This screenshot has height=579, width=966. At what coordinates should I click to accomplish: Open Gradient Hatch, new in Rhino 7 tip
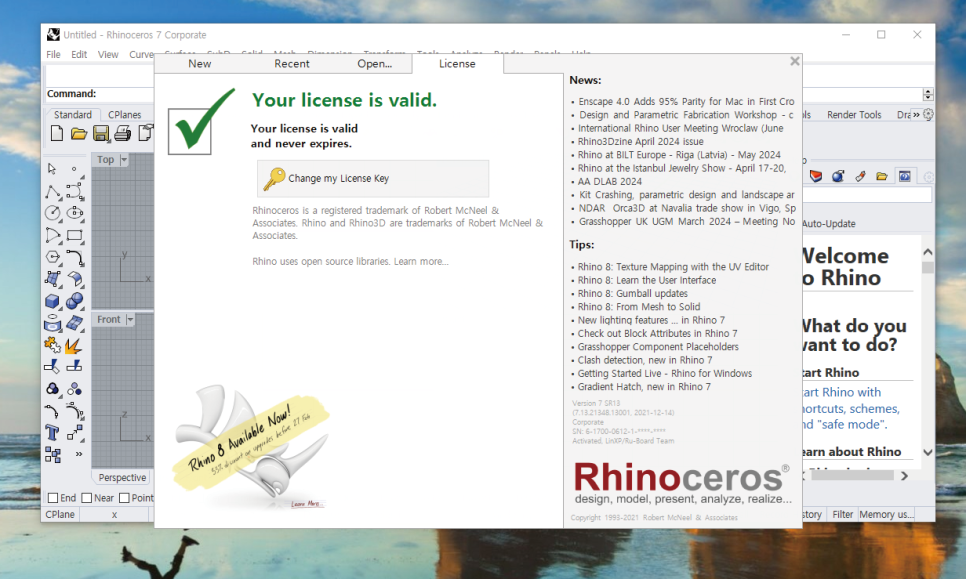pos(644,387)
